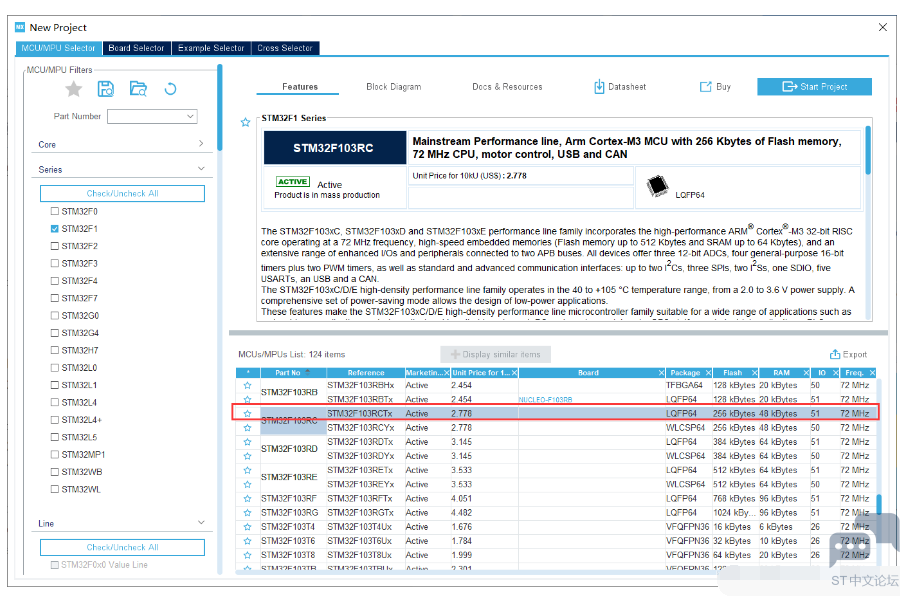Image resolution: width=908 pixels, height=596 pixels.
Task: Close the Board column with its X
Action: click(x=661, y=372)
